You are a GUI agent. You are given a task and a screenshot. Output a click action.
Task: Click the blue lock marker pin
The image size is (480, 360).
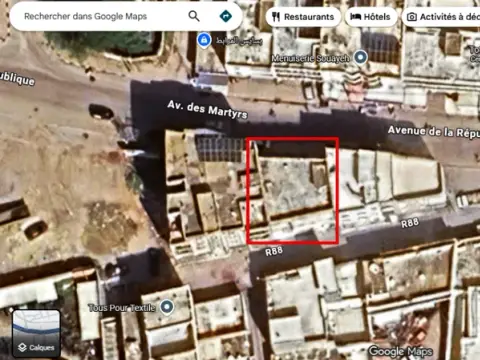pyautogui.click(x=204, y=41)
